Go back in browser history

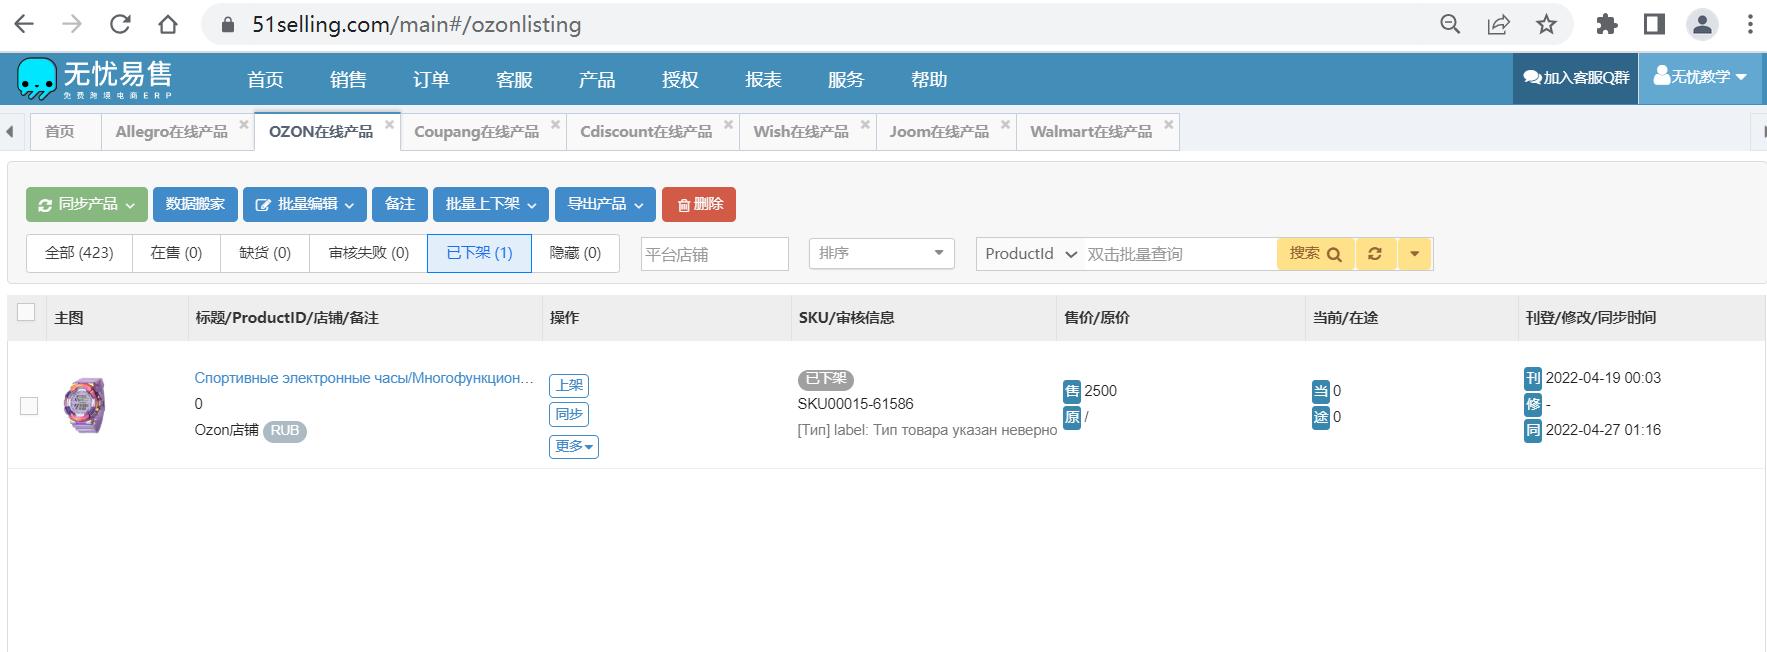(x=24, y=24)
